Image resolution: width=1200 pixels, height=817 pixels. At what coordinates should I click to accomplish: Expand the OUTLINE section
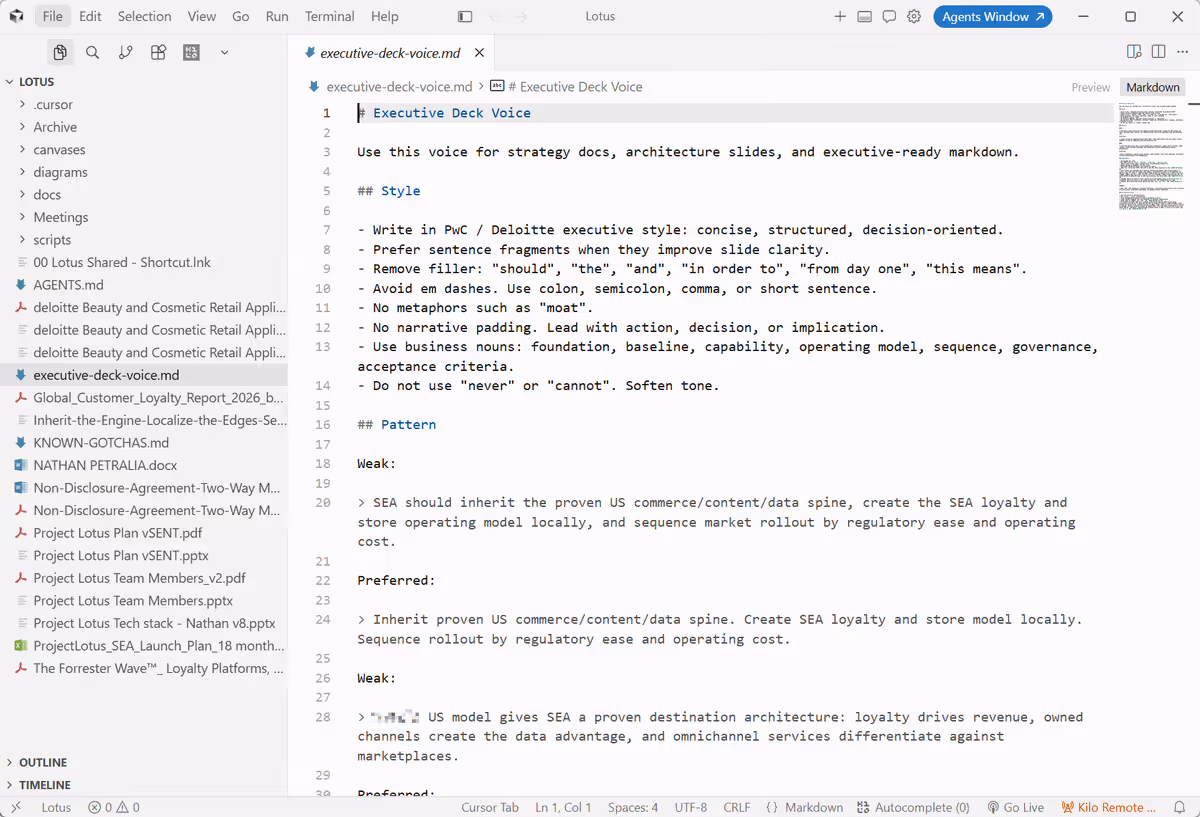click(144, 762)
